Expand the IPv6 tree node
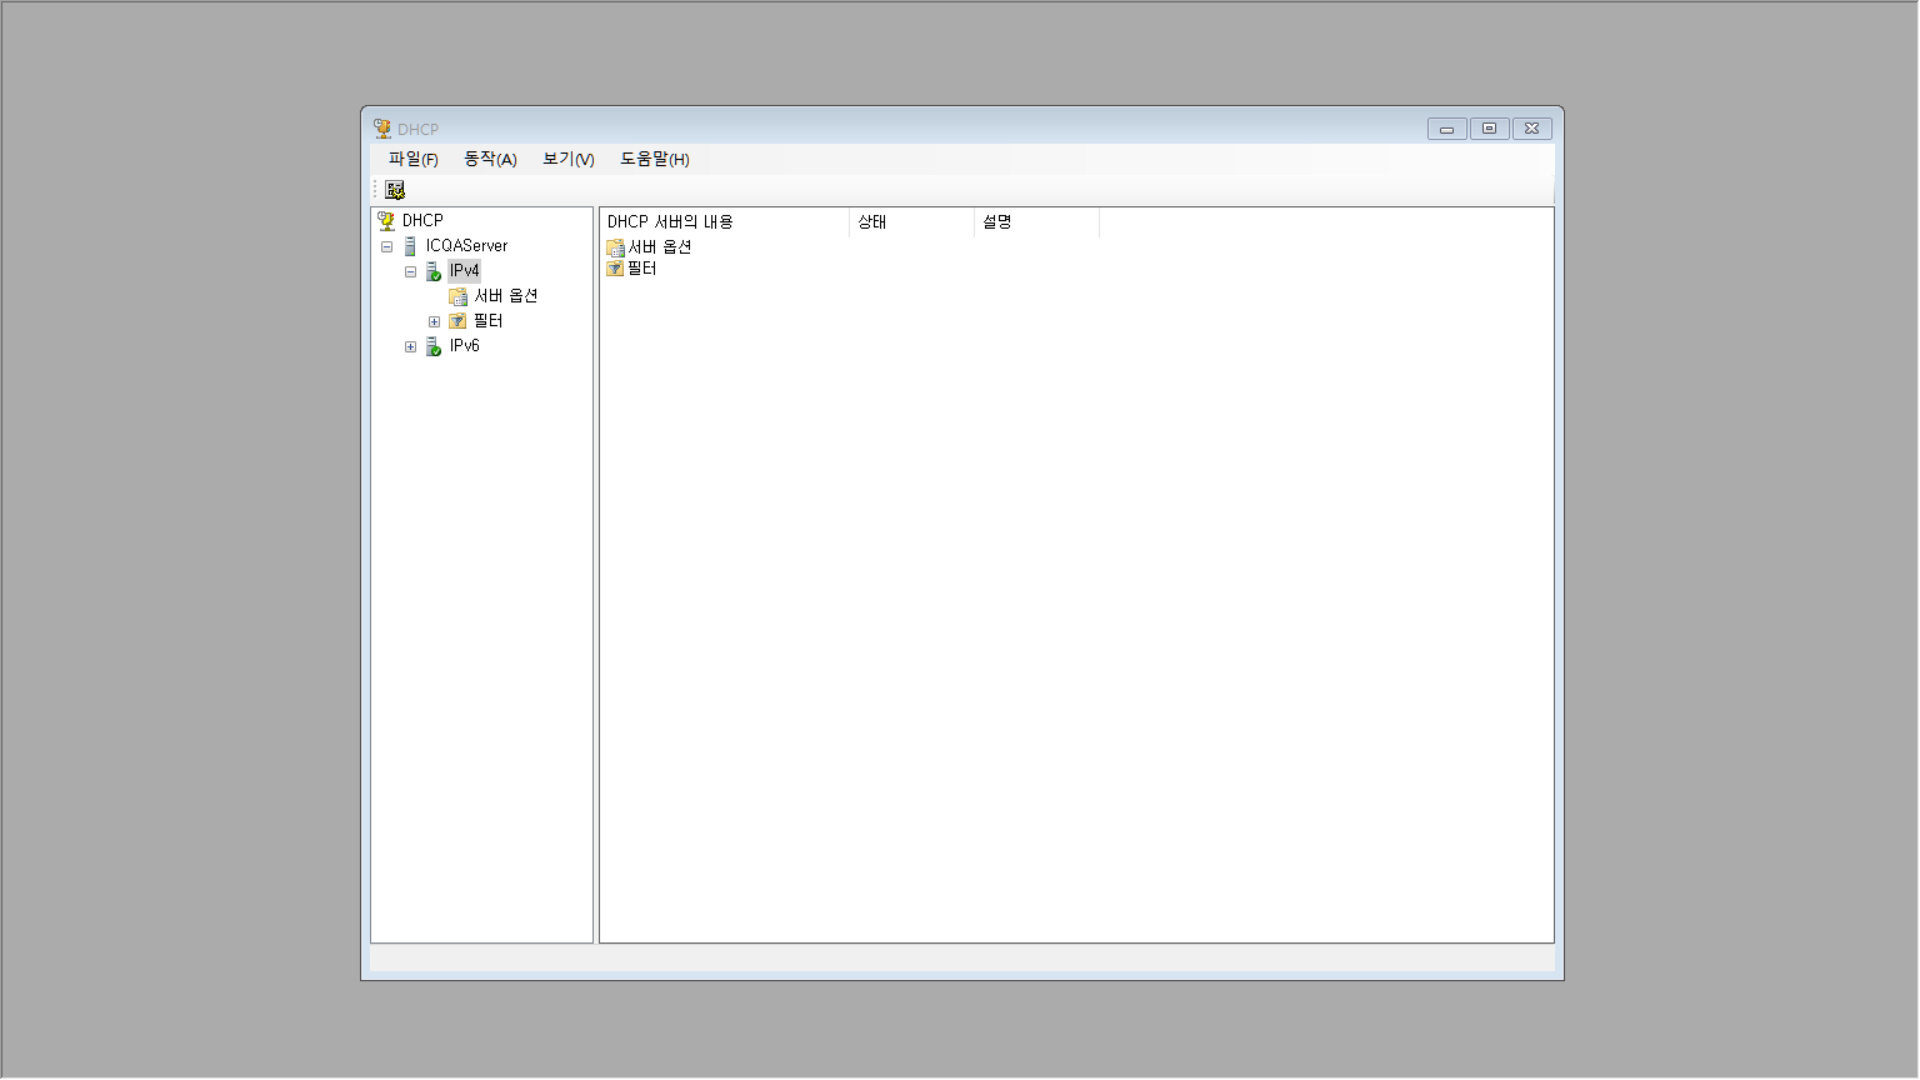 [x=411, y=347]
